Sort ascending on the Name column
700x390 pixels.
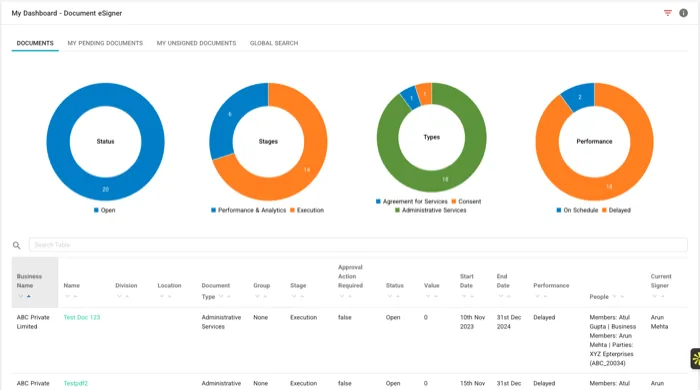click(75, 296)
